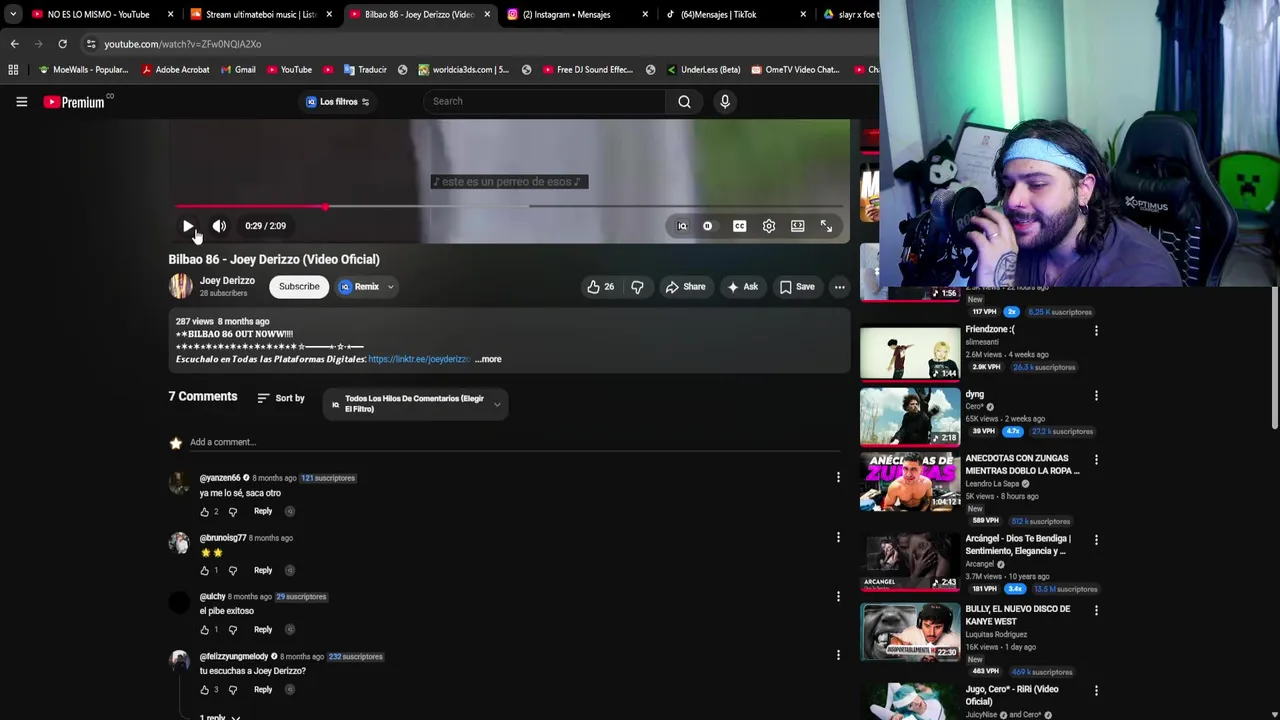
Task: Open the Ask AI button
Action: coord(742,287)
